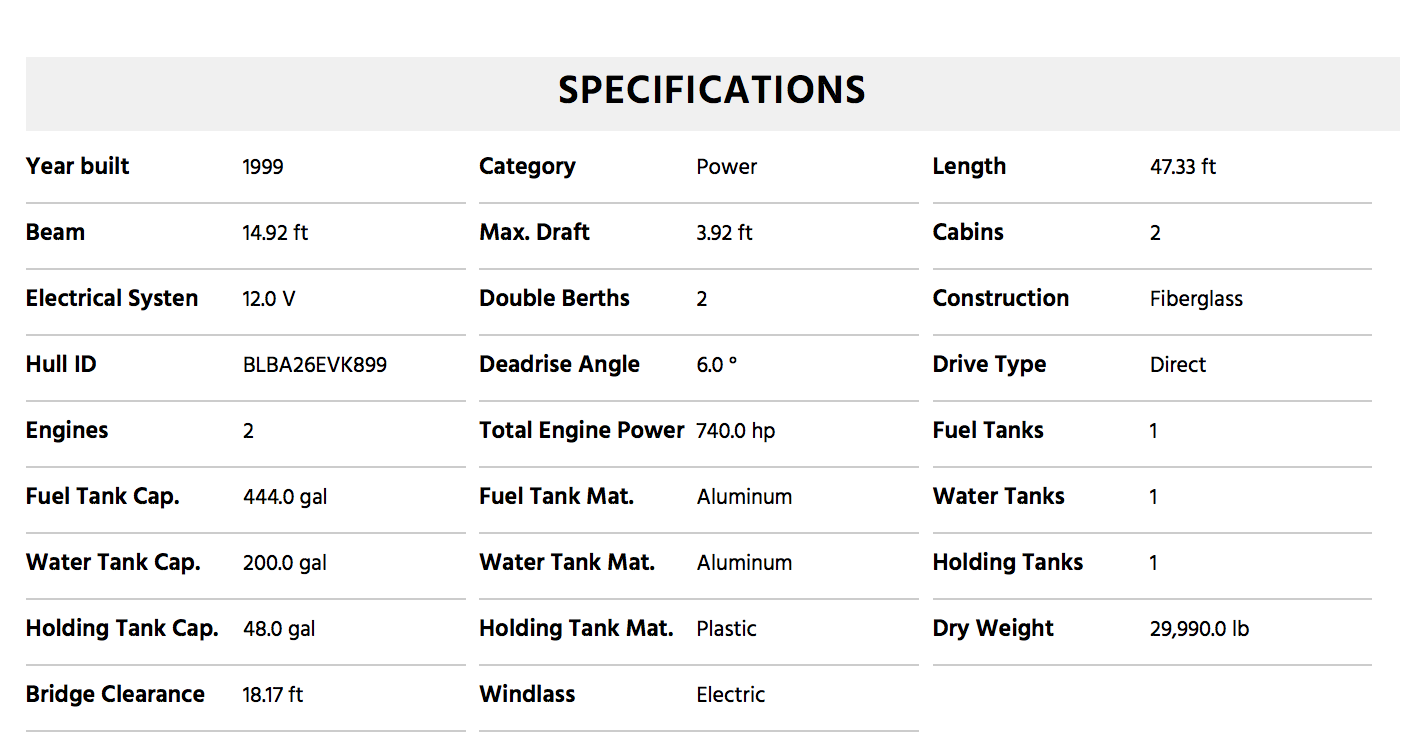The image size is (1426, 754).
Task: Click the Water Tank Cap. 200.0 gal value
Action: pyautogui.click(x=285, y=563)
